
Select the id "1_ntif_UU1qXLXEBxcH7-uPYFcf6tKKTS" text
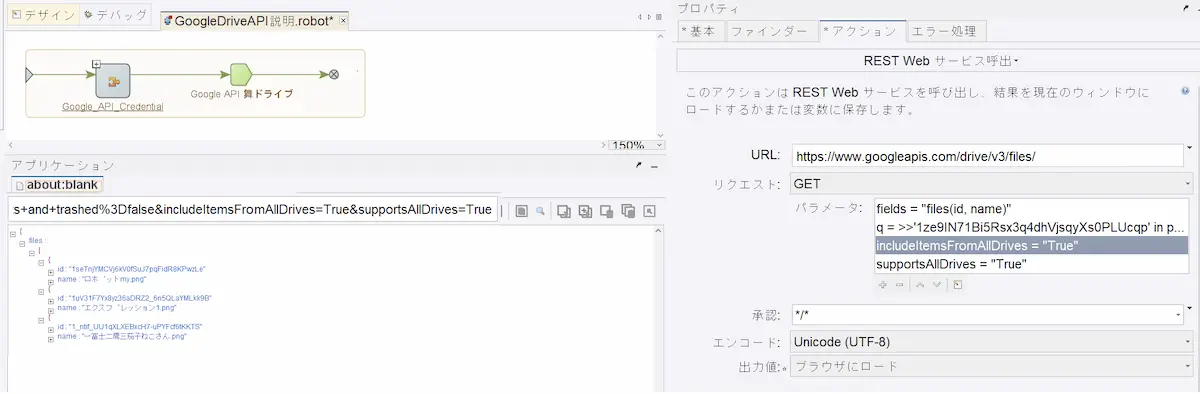tap(130, 328)
